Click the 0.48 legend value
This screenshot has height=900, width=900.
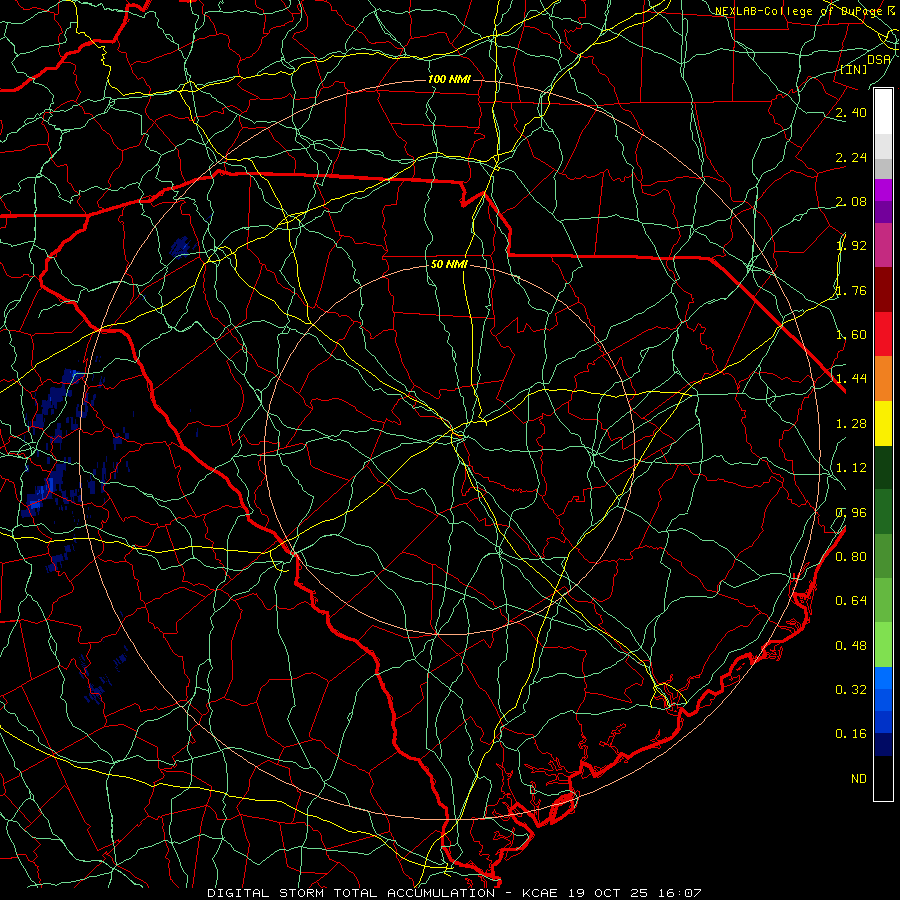tap(851, 646)
